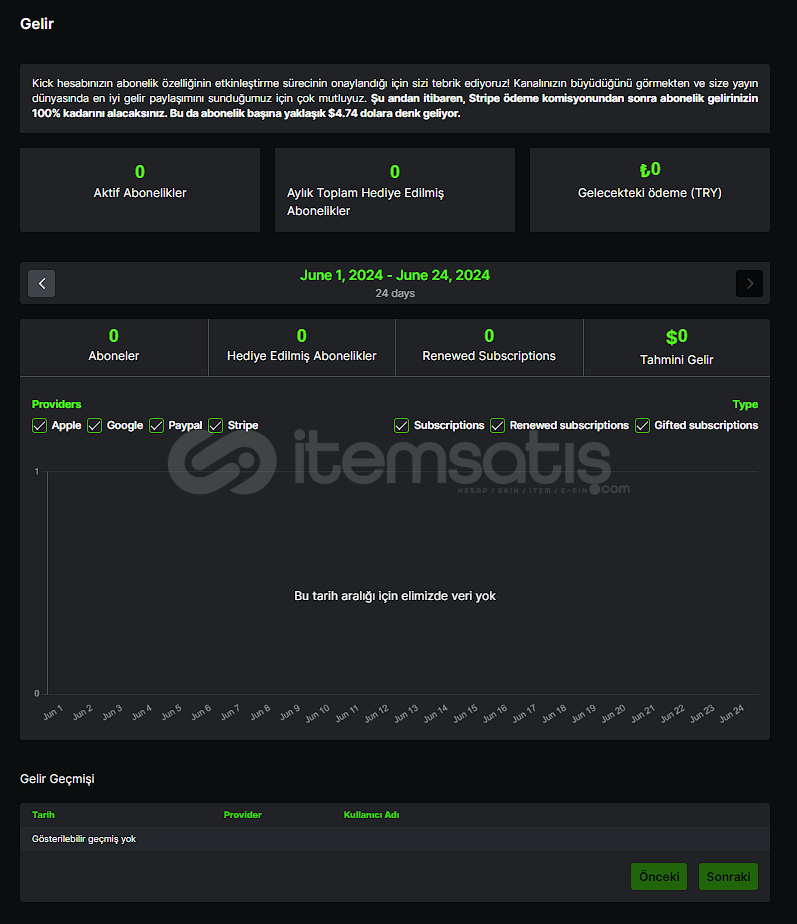
Task: Click the Kullanıcı Adı column header
Action: pyautogui.click(x=371, y=814)
